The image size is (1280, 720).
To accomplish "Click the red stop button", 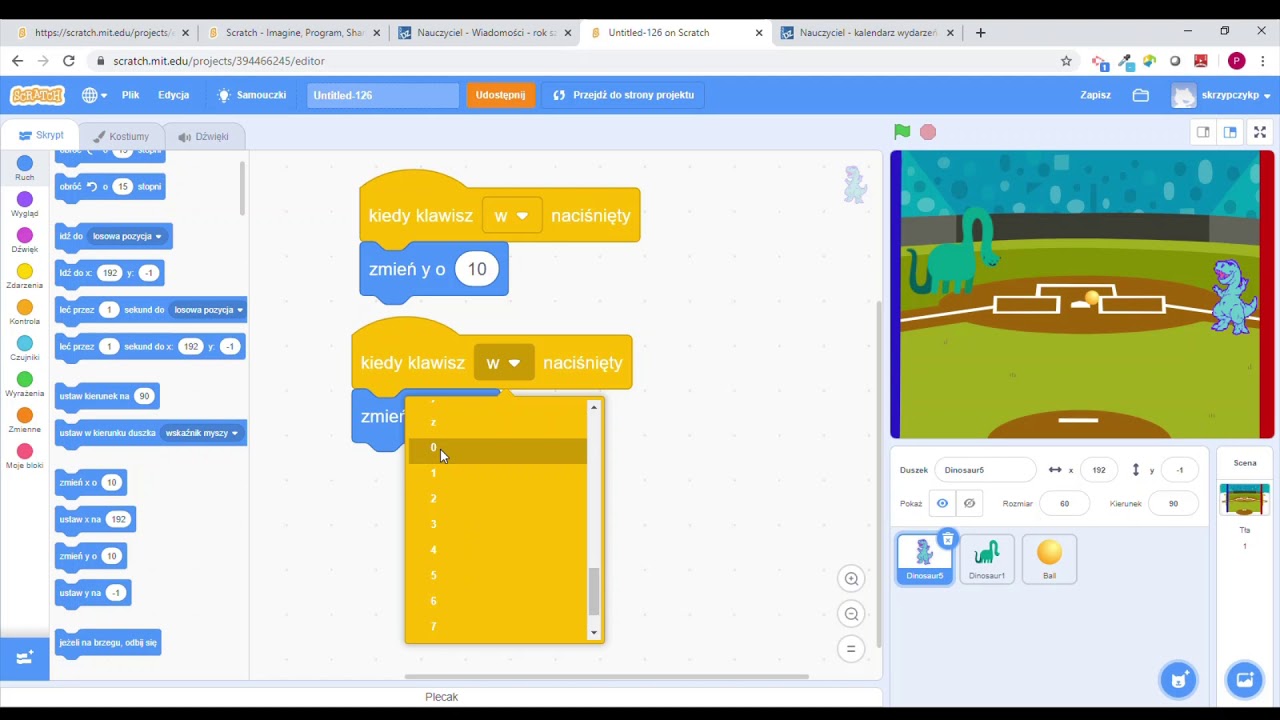I will tap(928, 132).
